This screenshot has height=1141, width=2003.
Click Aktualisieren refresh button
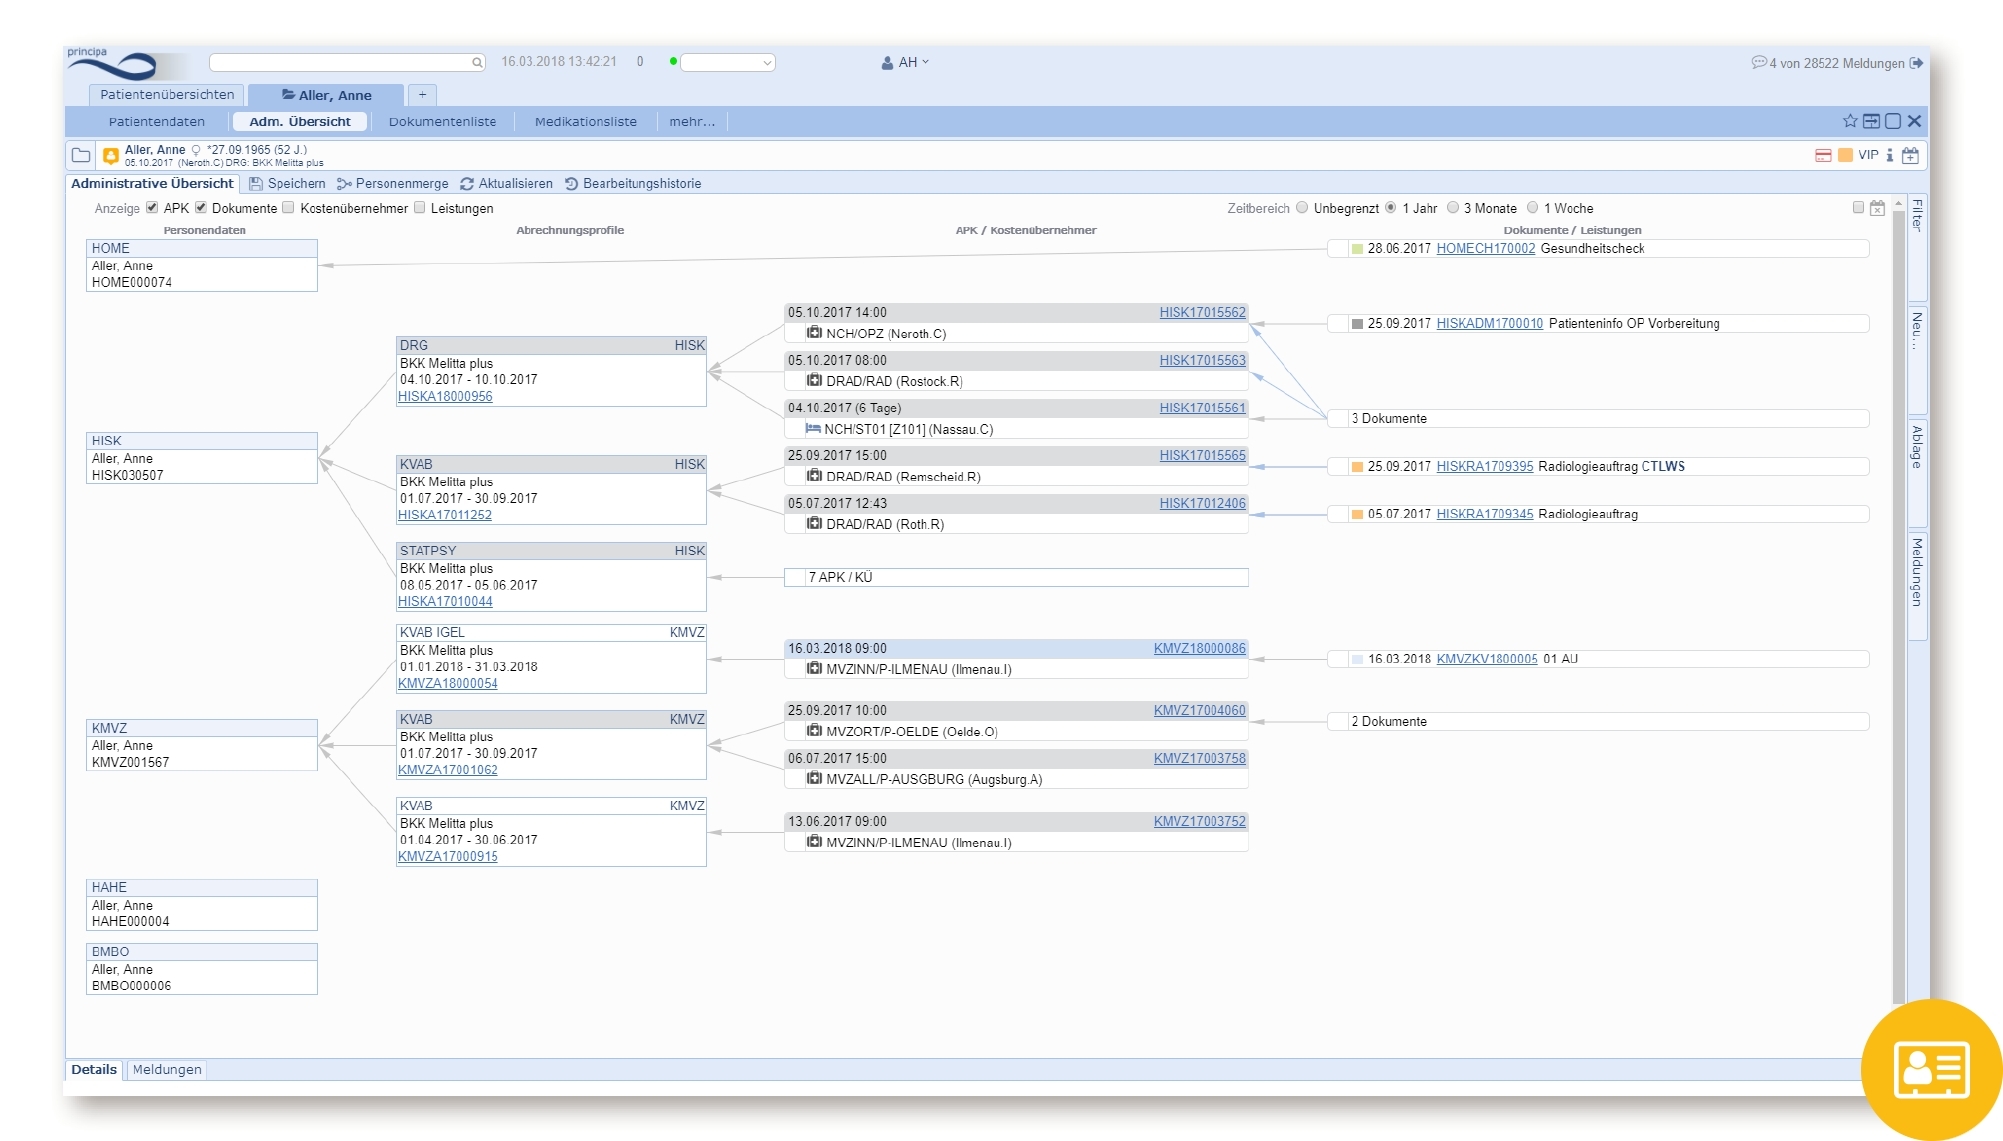506,184
